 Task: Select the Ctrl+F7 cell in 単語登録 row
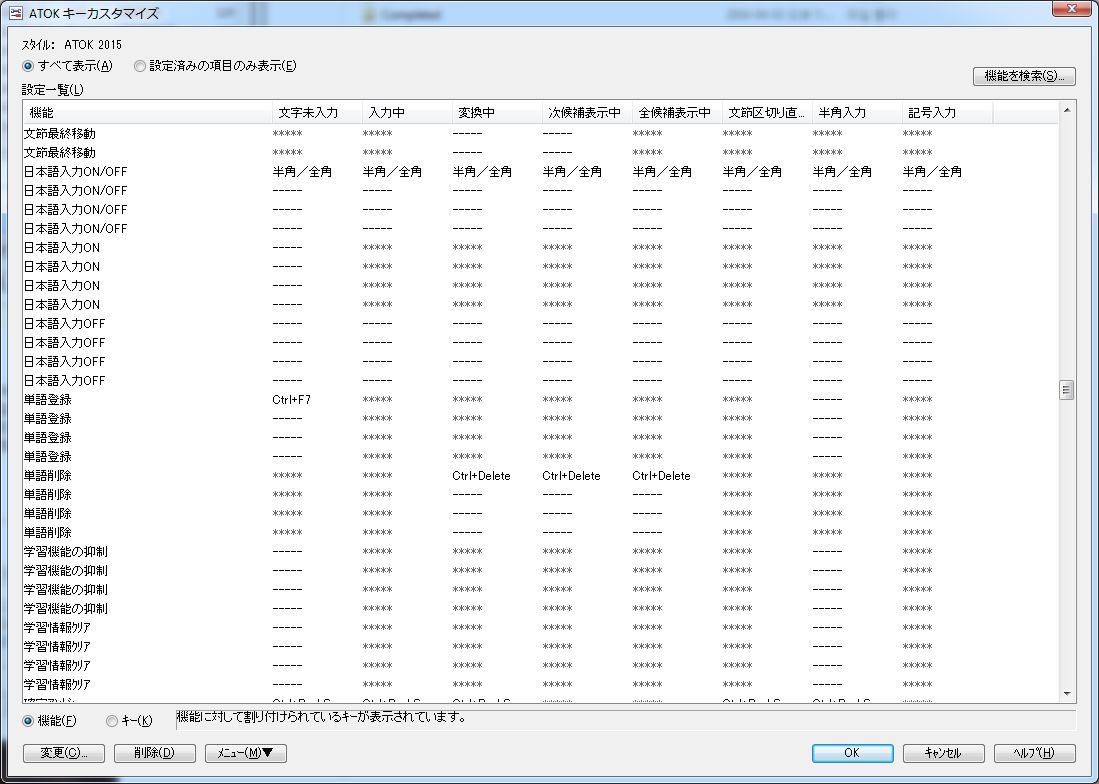pyautogui.click(x=292, y=400)
